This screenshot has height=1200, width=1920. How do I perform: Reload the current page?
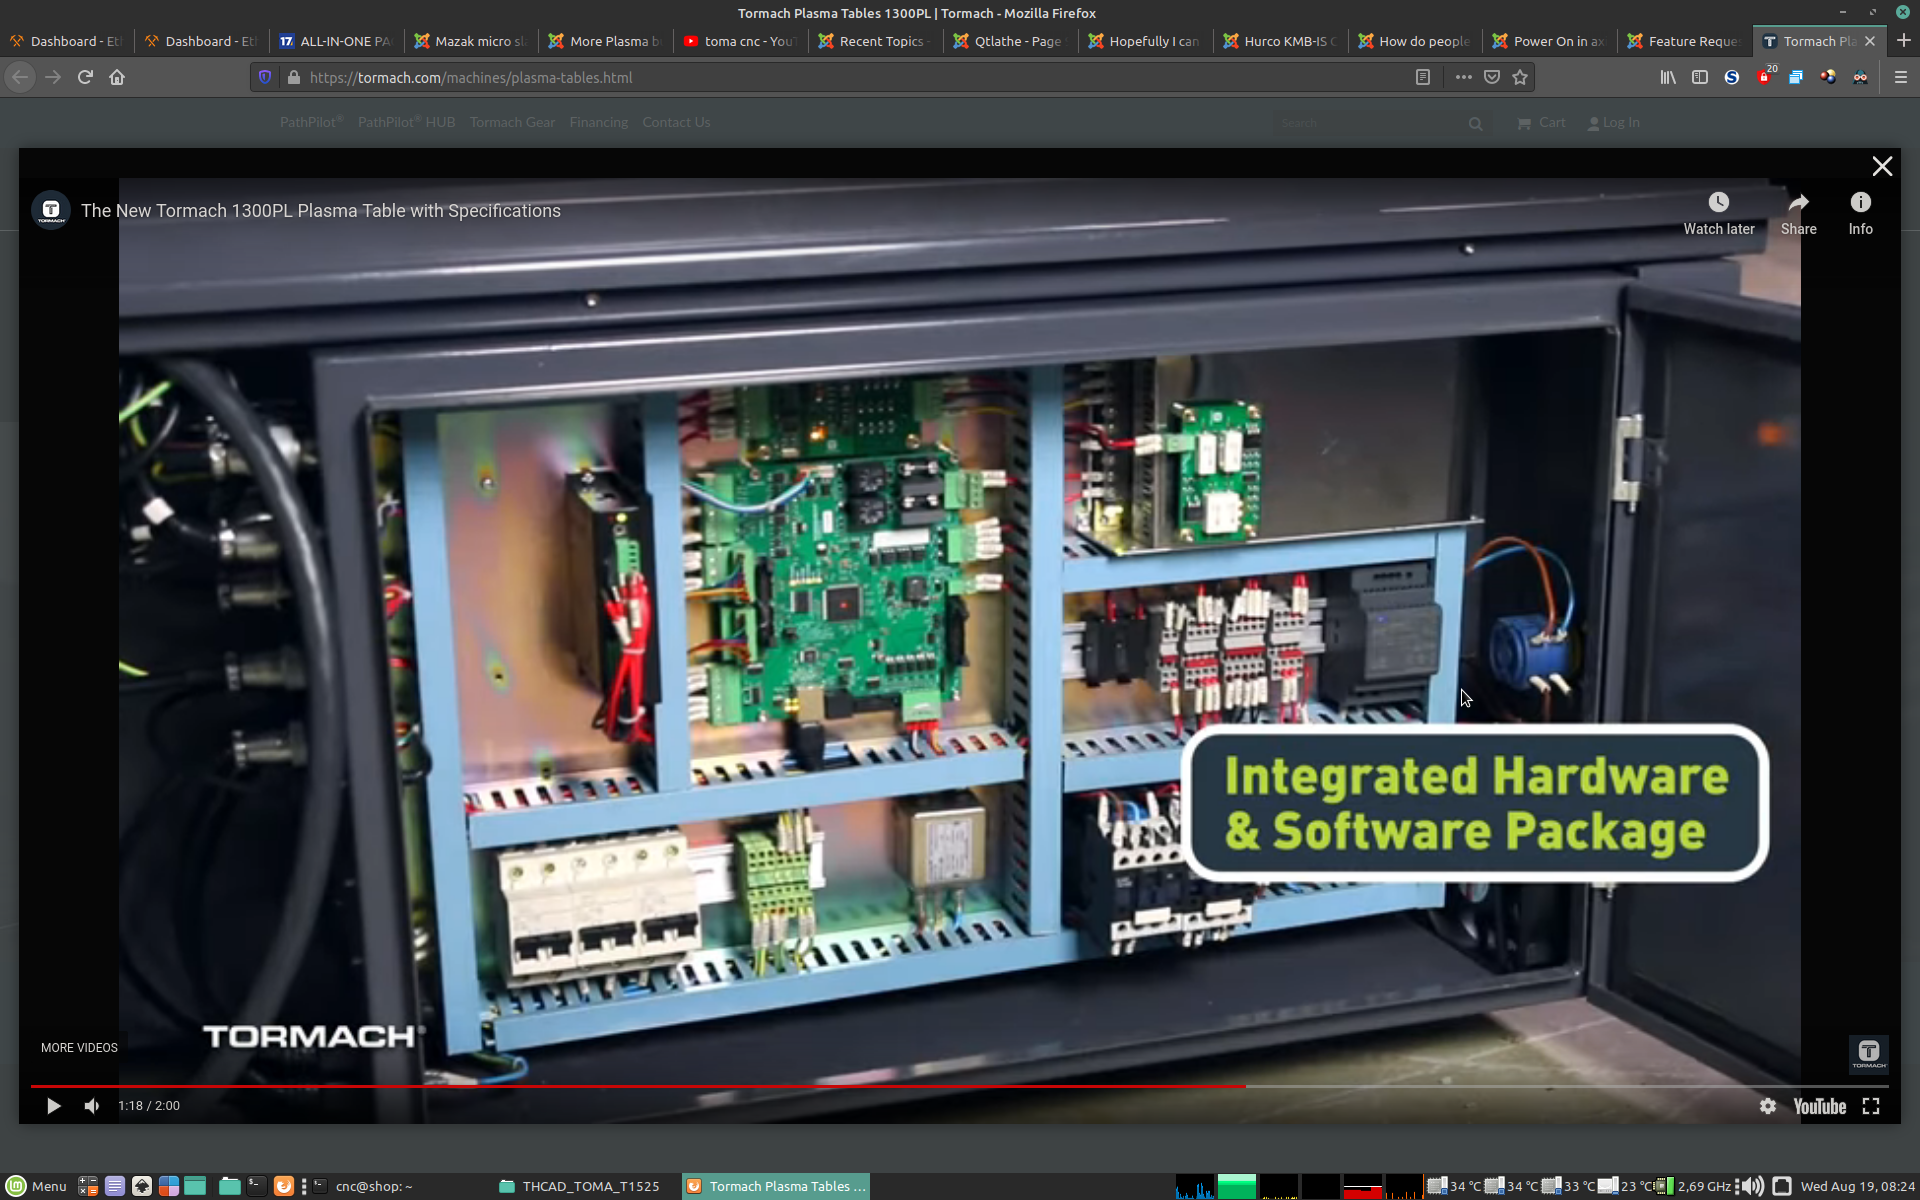[x=85, y=77]
